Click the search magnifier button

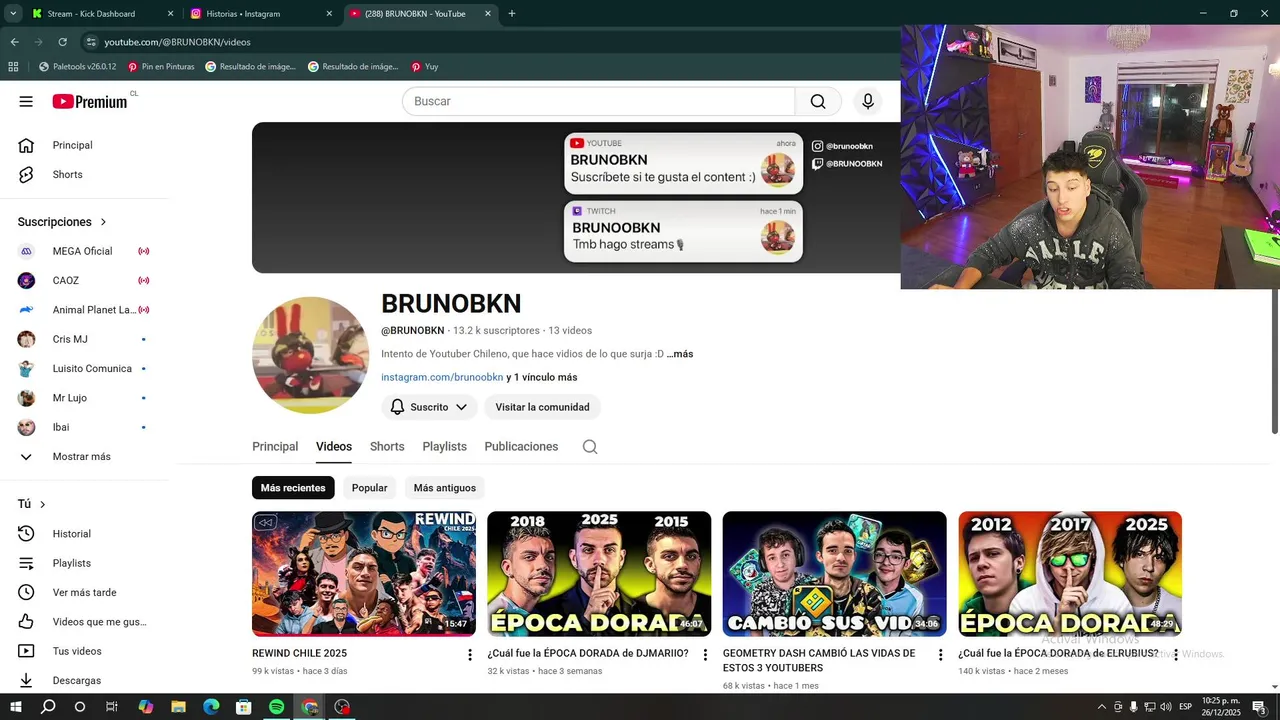click(818, 101)
